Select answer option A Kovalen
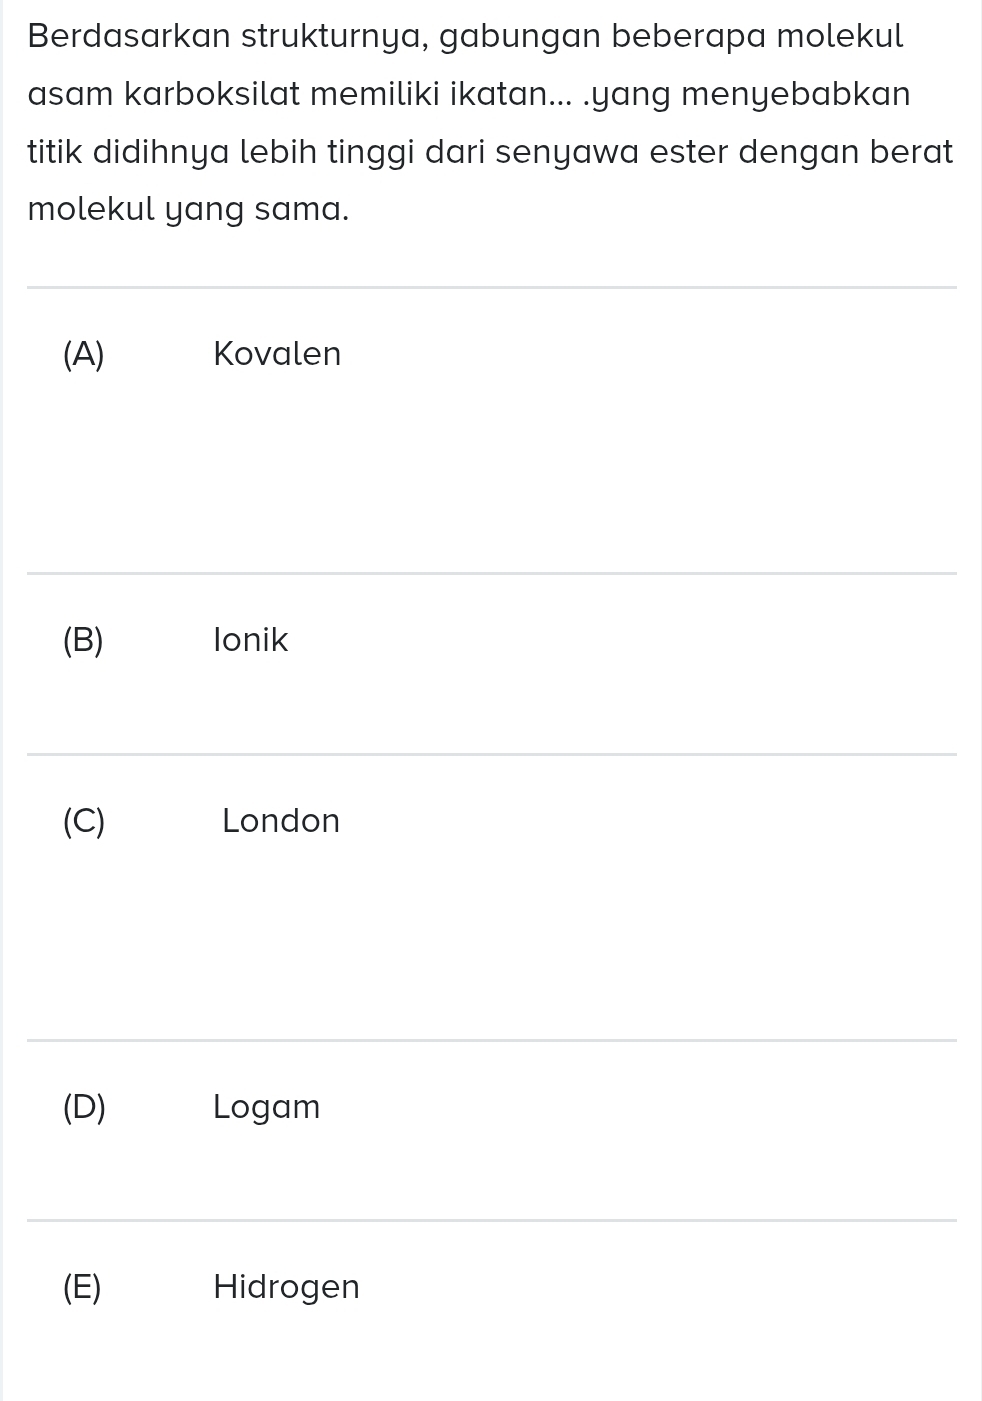The width and height of the screenshot is (982, 1401). tap(491, 431)
